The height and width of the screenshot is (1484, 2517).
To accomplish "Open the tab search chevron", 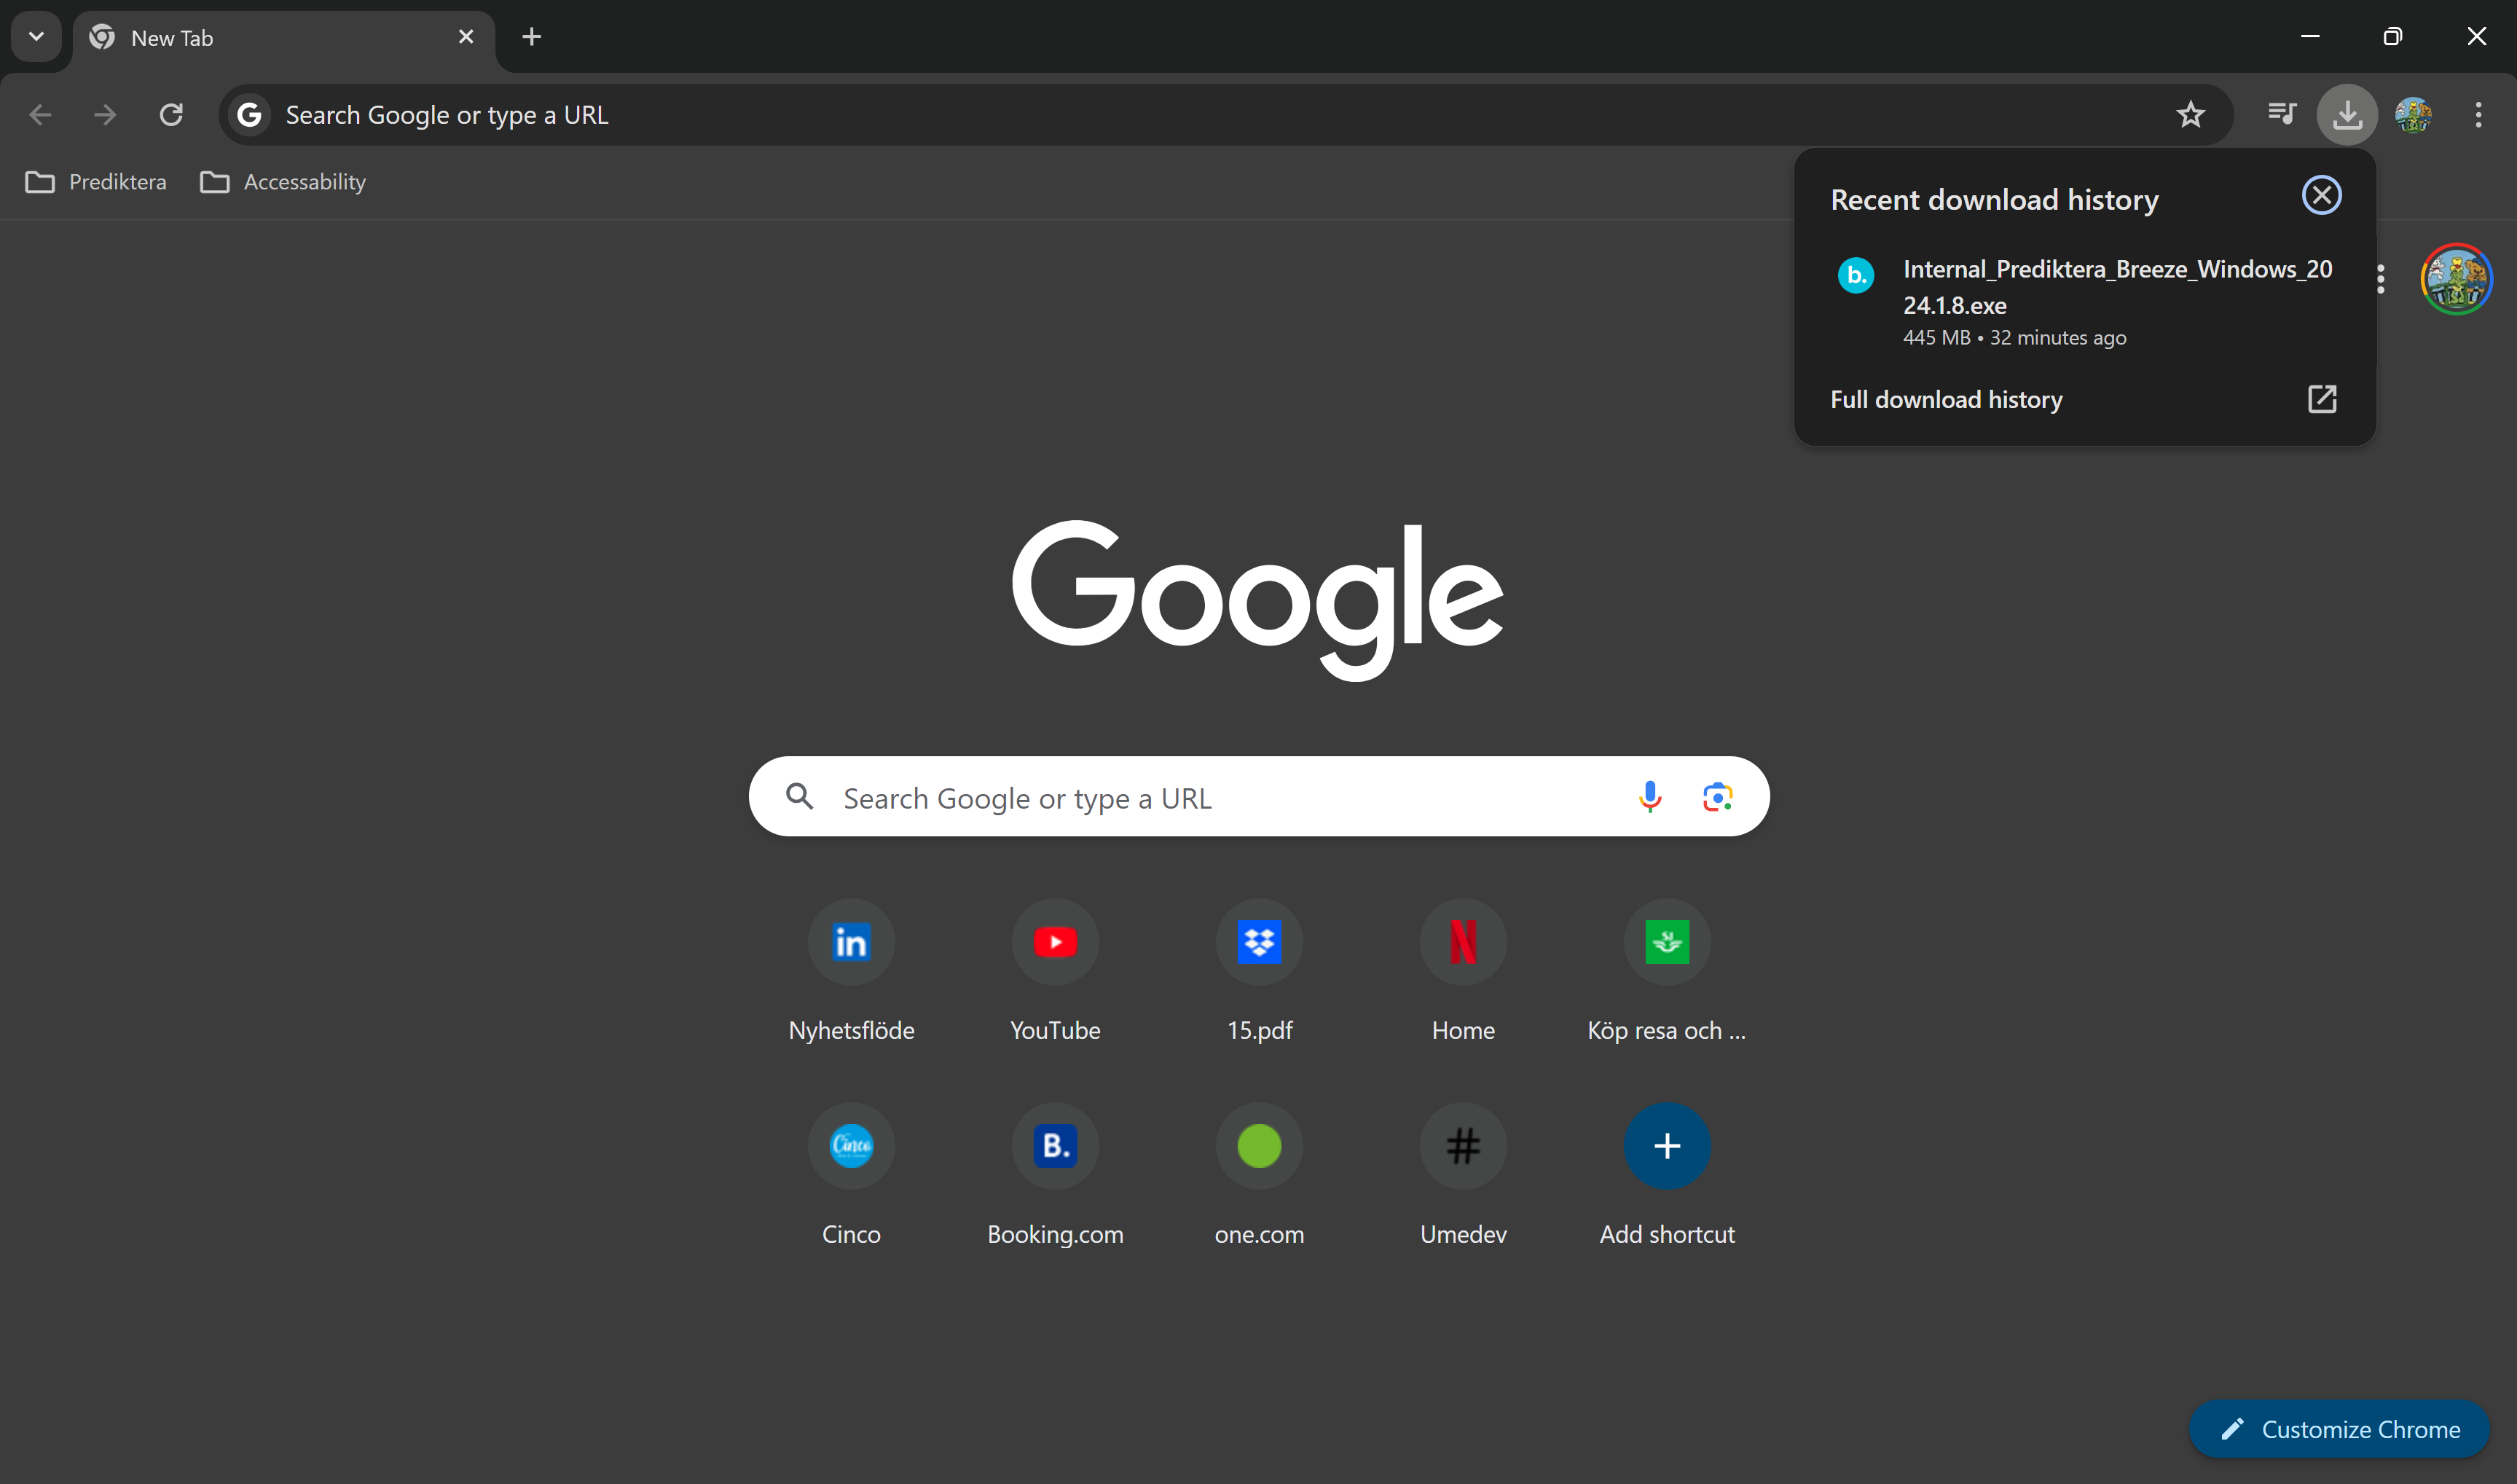I will tap(36, 37).
